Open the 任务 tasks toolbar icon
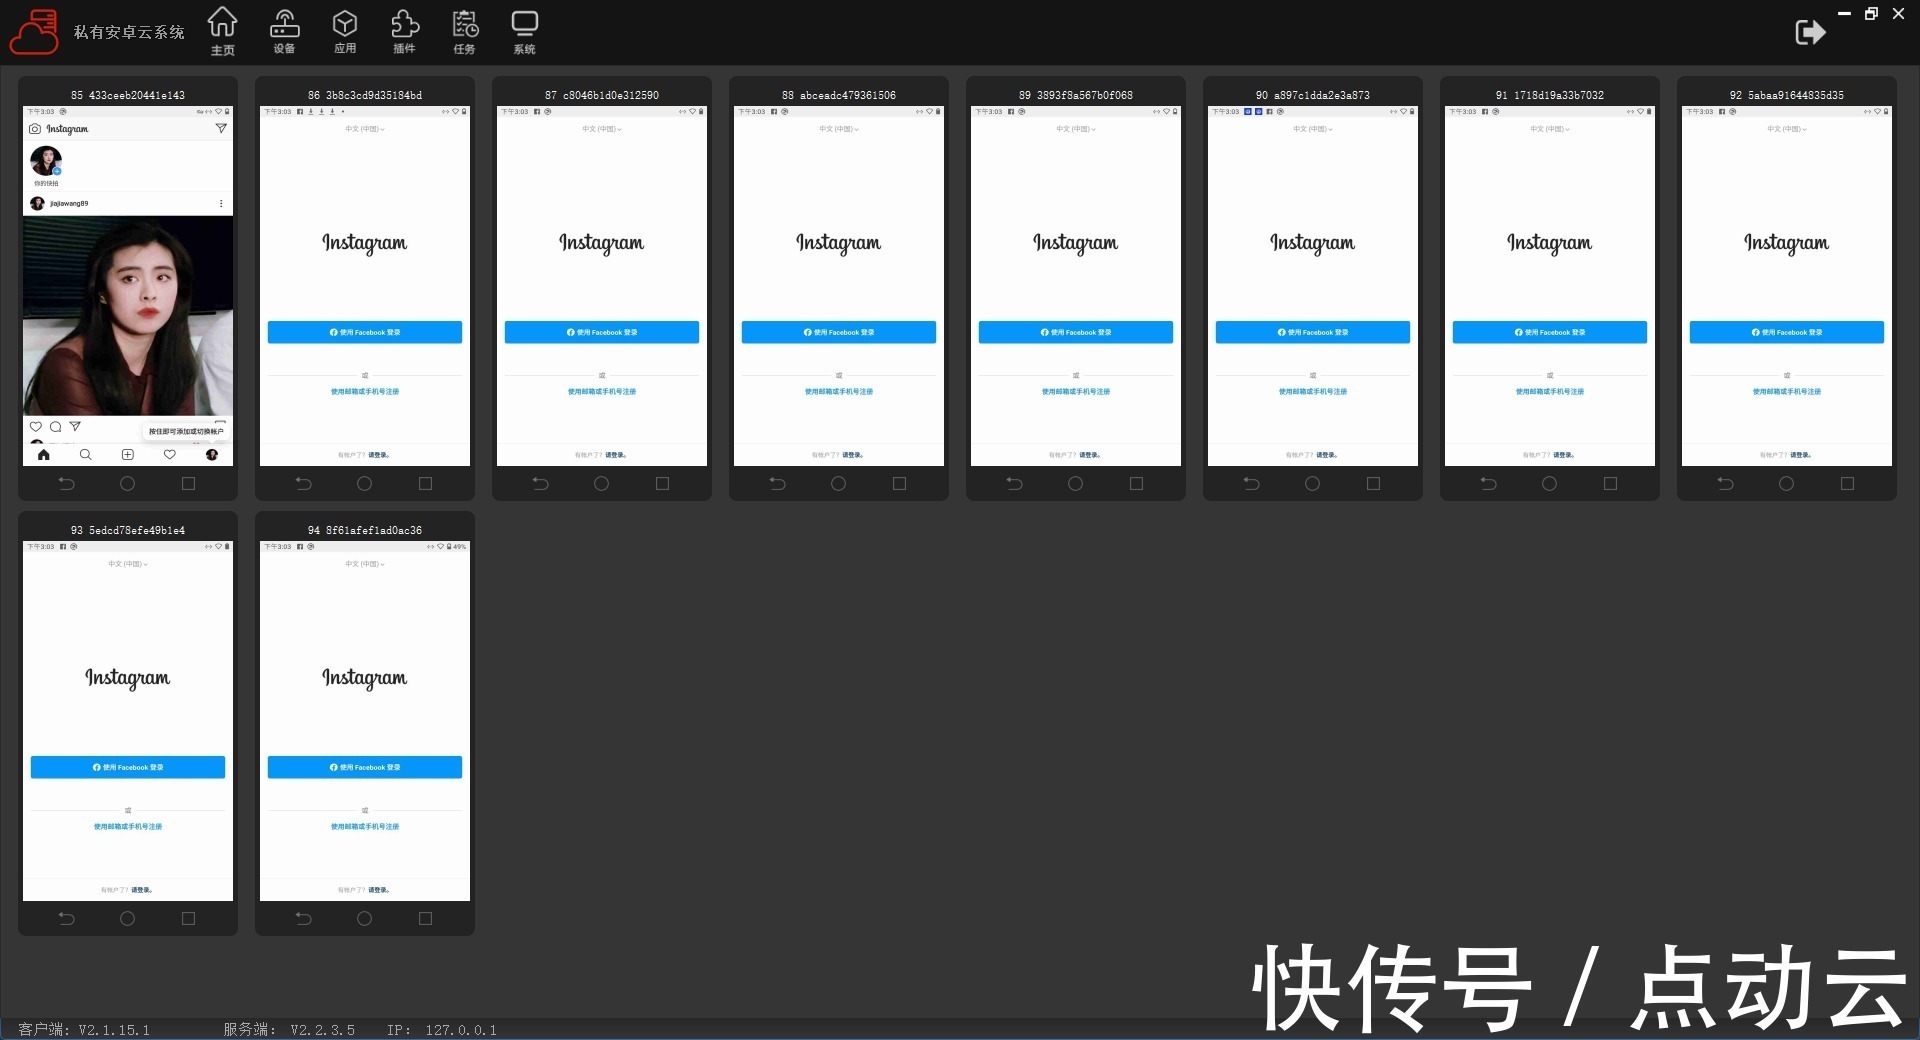Image resolution: width=1920 pixels, height=1040 pixels. click(464, 31)
